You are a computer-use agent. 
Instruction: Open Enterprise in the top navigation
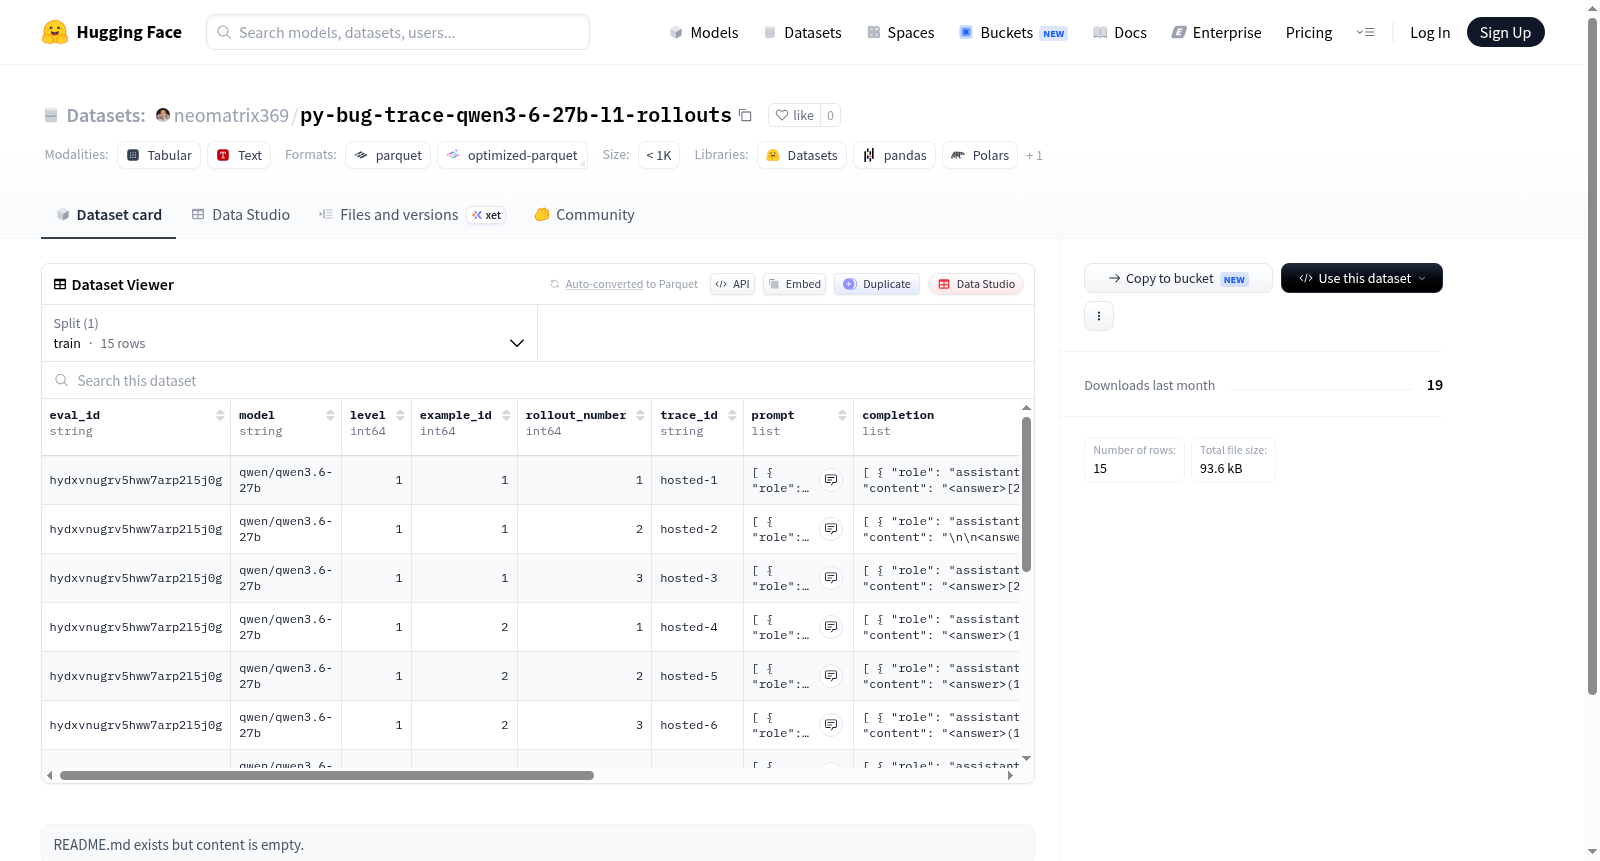click(1216, 32)
